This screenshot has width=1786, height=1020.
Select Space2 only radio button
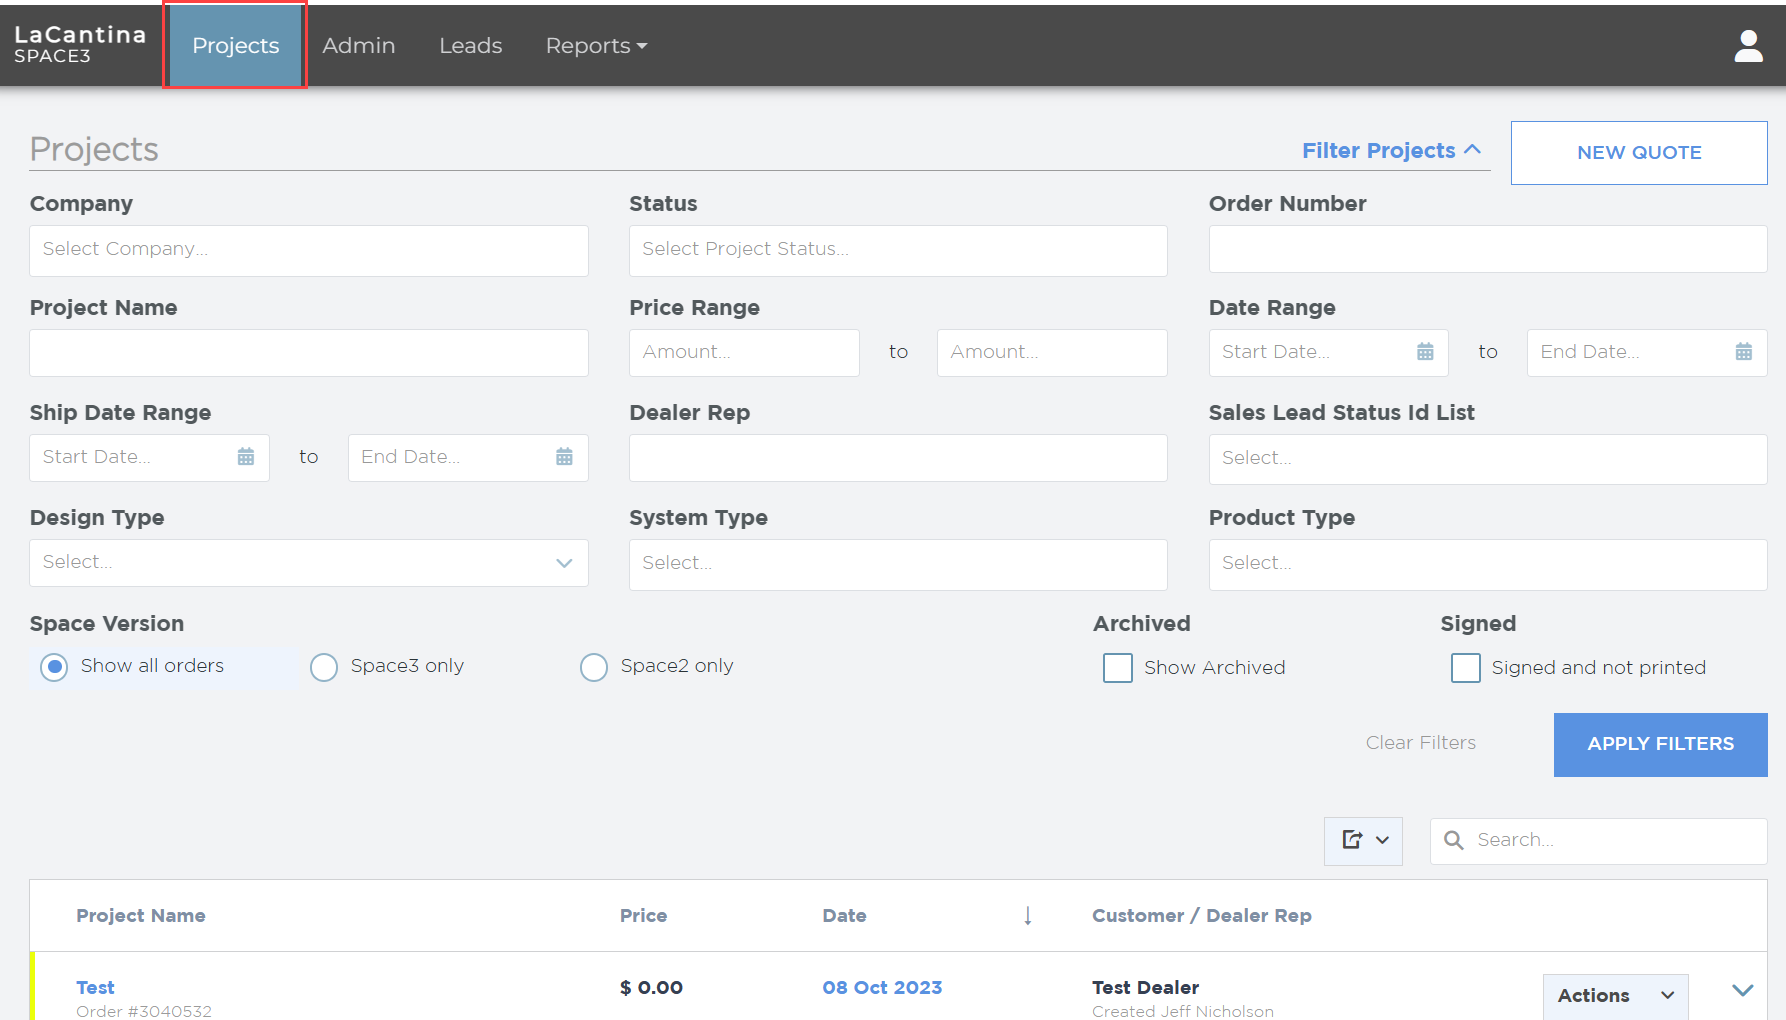point(594,667)
